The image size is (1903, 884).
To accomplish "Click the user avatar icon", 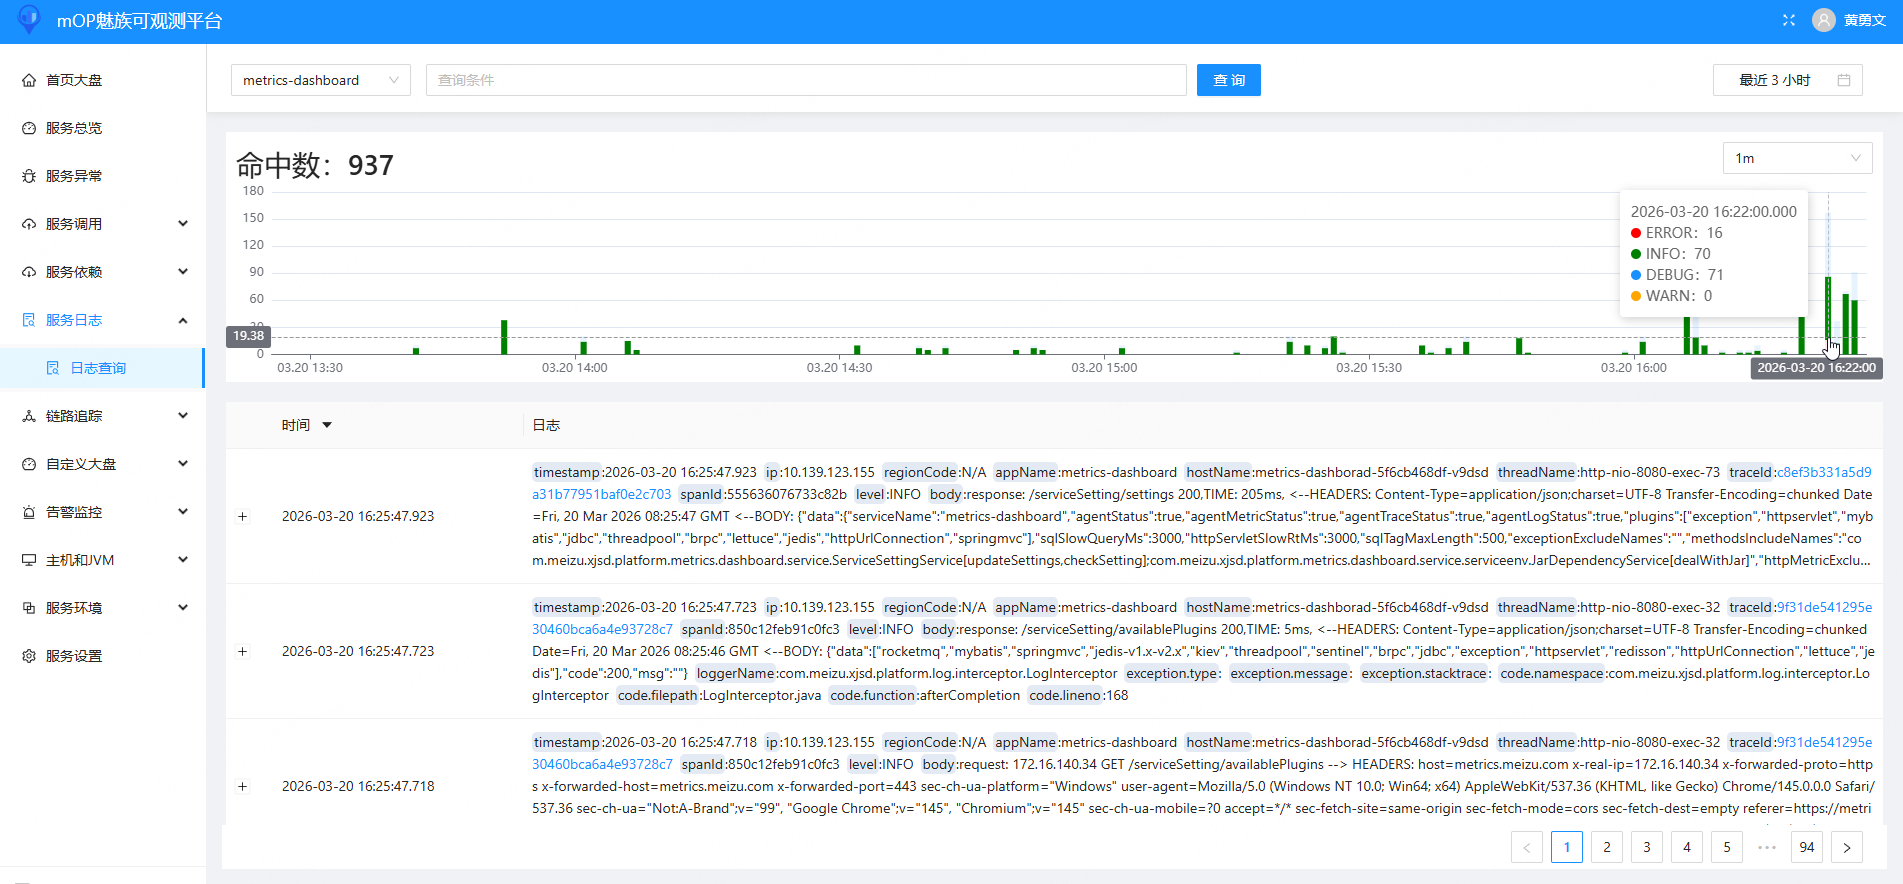I will [x=1824, y=20].
